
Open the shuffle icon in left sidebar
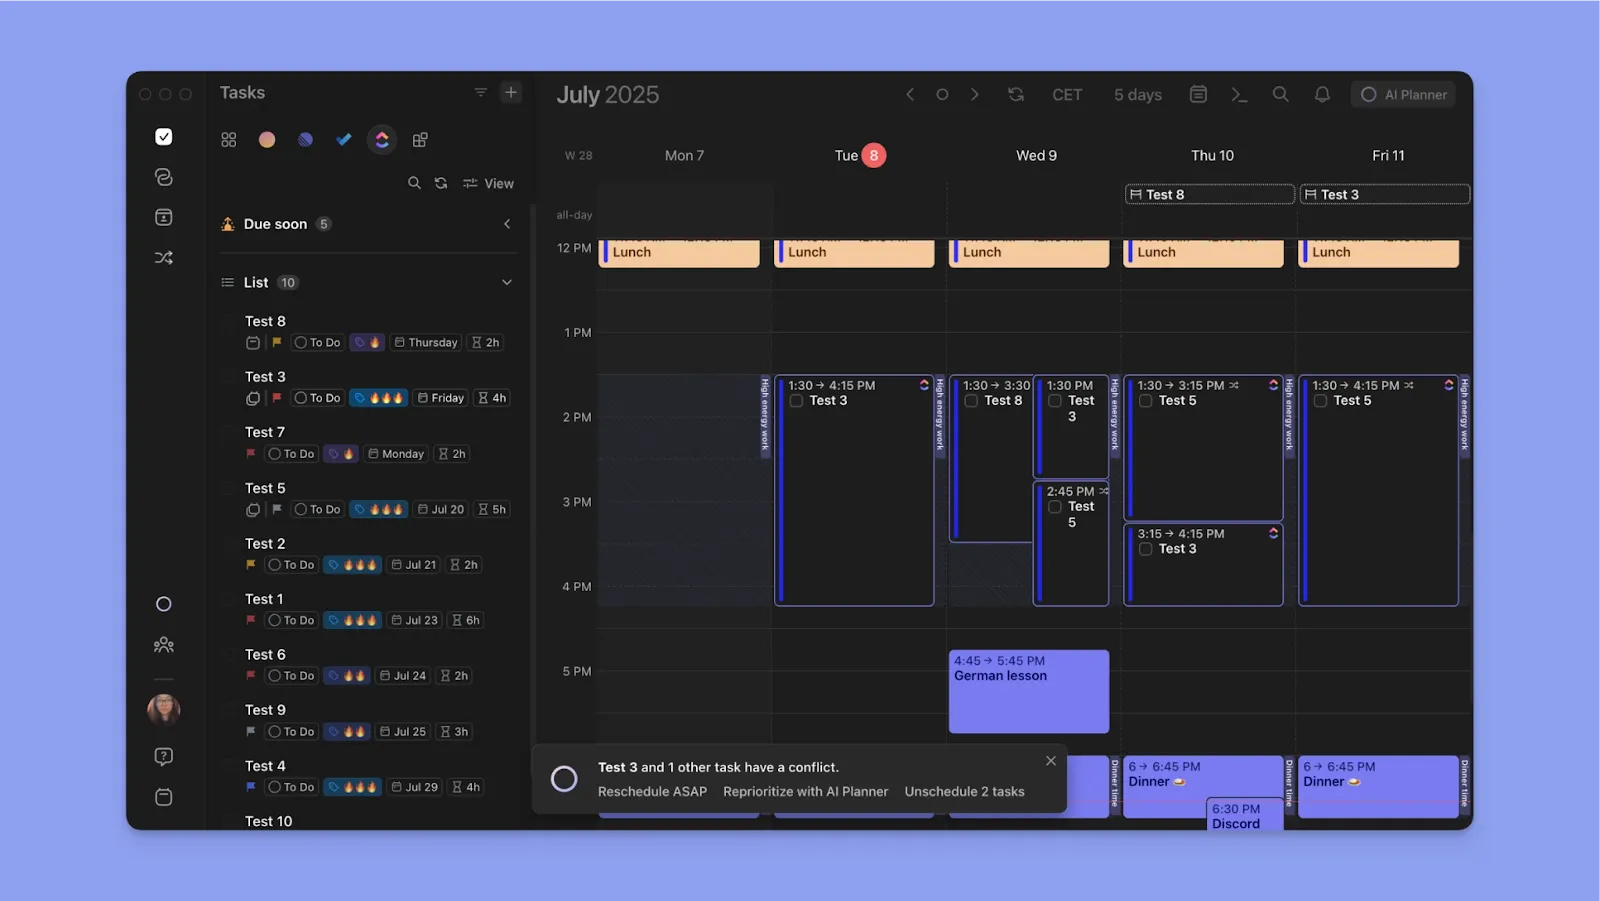tap(164, 258)
